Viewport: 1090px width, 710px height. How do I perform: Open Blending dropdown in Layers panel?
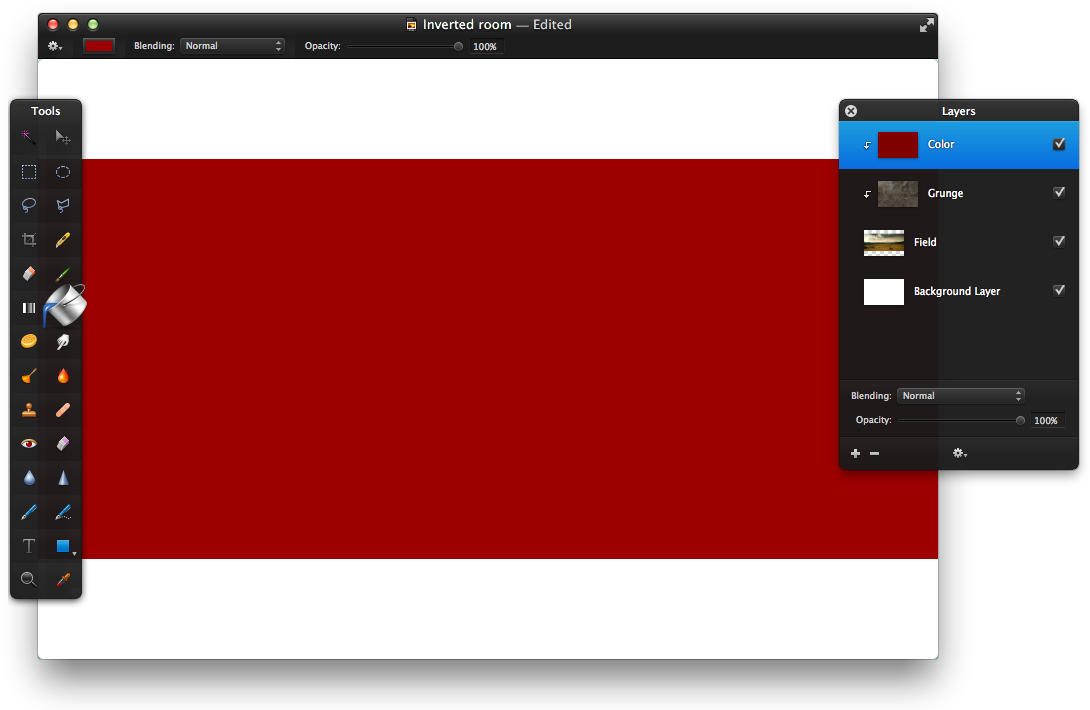960,396
